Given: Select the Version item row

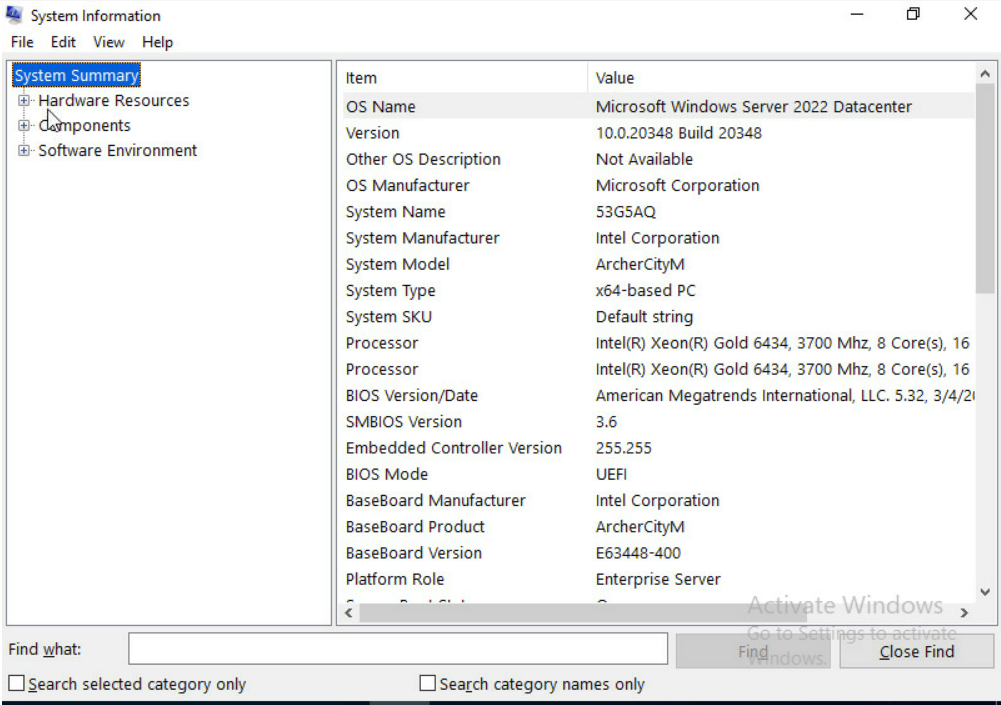Looking at the screenshot, I should pos(658,133).
